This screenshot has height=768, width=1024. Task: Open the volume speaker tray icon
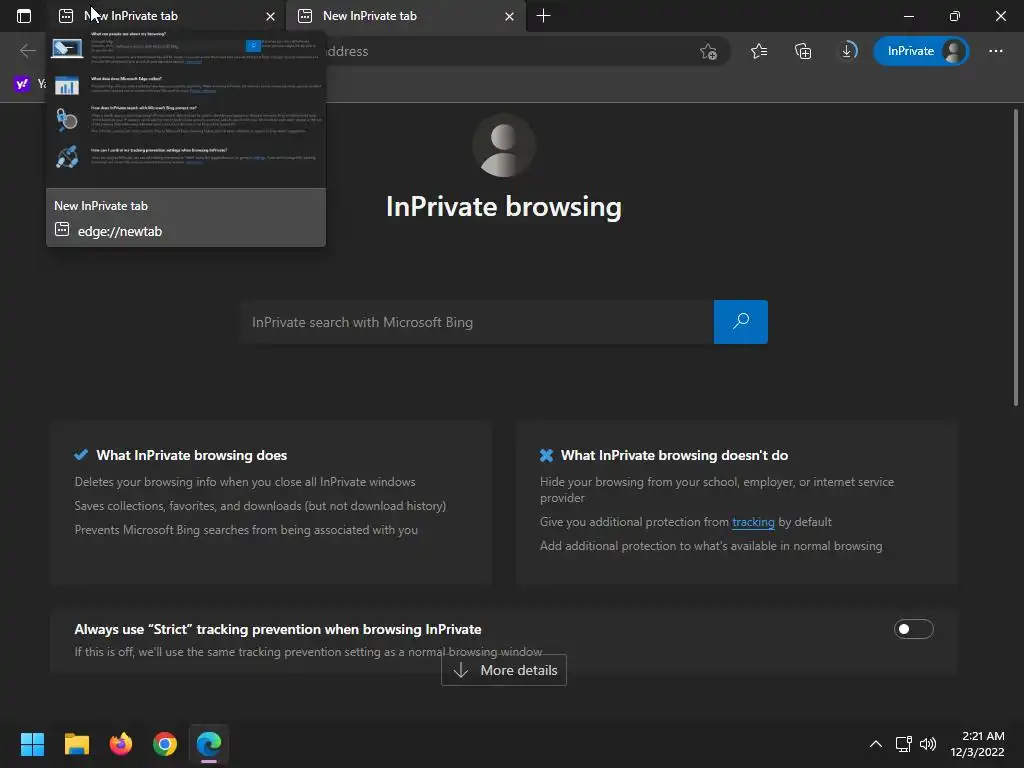pos(927,744)
